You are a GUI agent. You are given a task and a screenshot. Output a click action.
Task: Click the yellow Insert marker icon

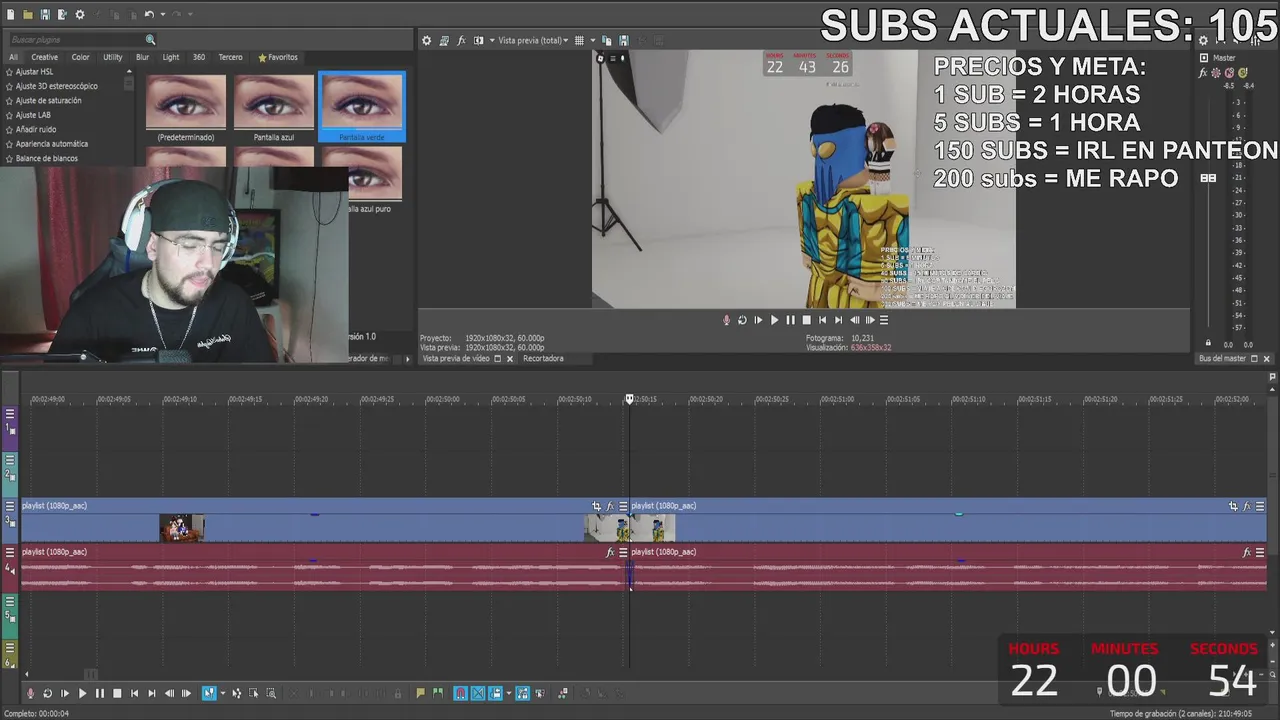[420, 693]
